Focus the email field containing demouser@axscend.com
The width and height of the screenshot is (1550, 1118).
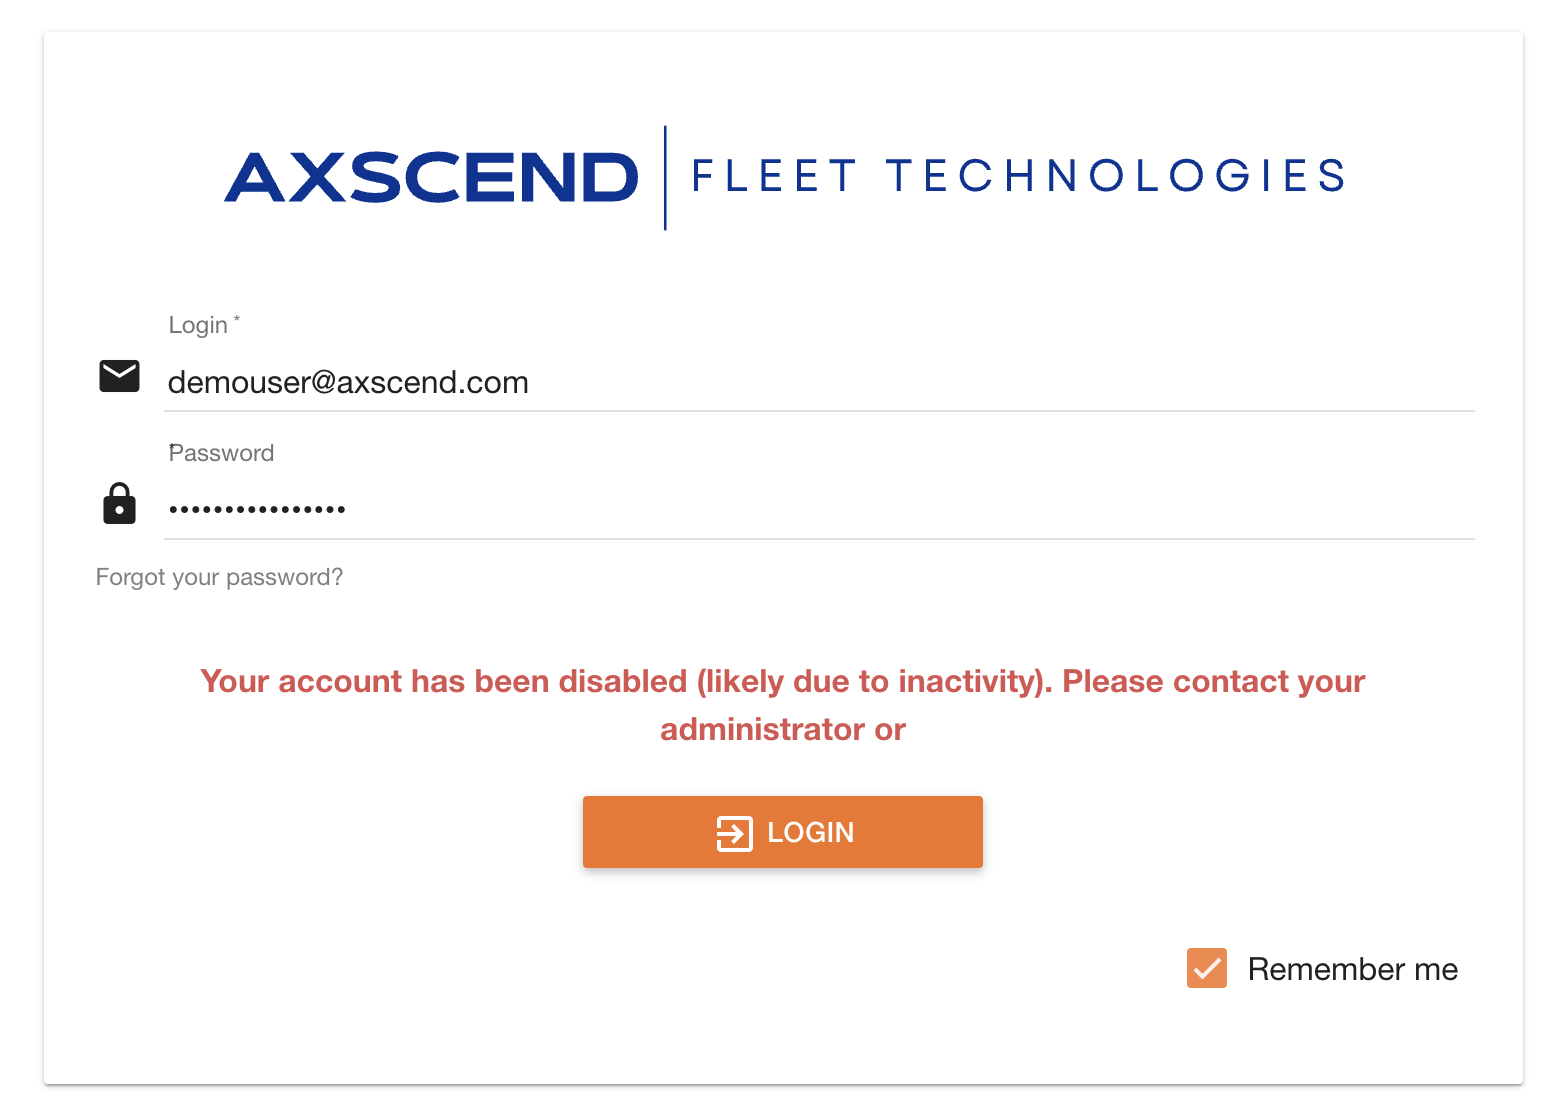click(348, 383)
